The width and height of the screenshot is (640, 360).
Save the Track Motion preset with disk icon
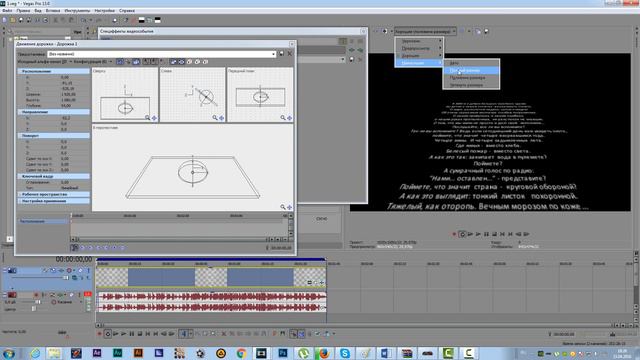point(281,54)
